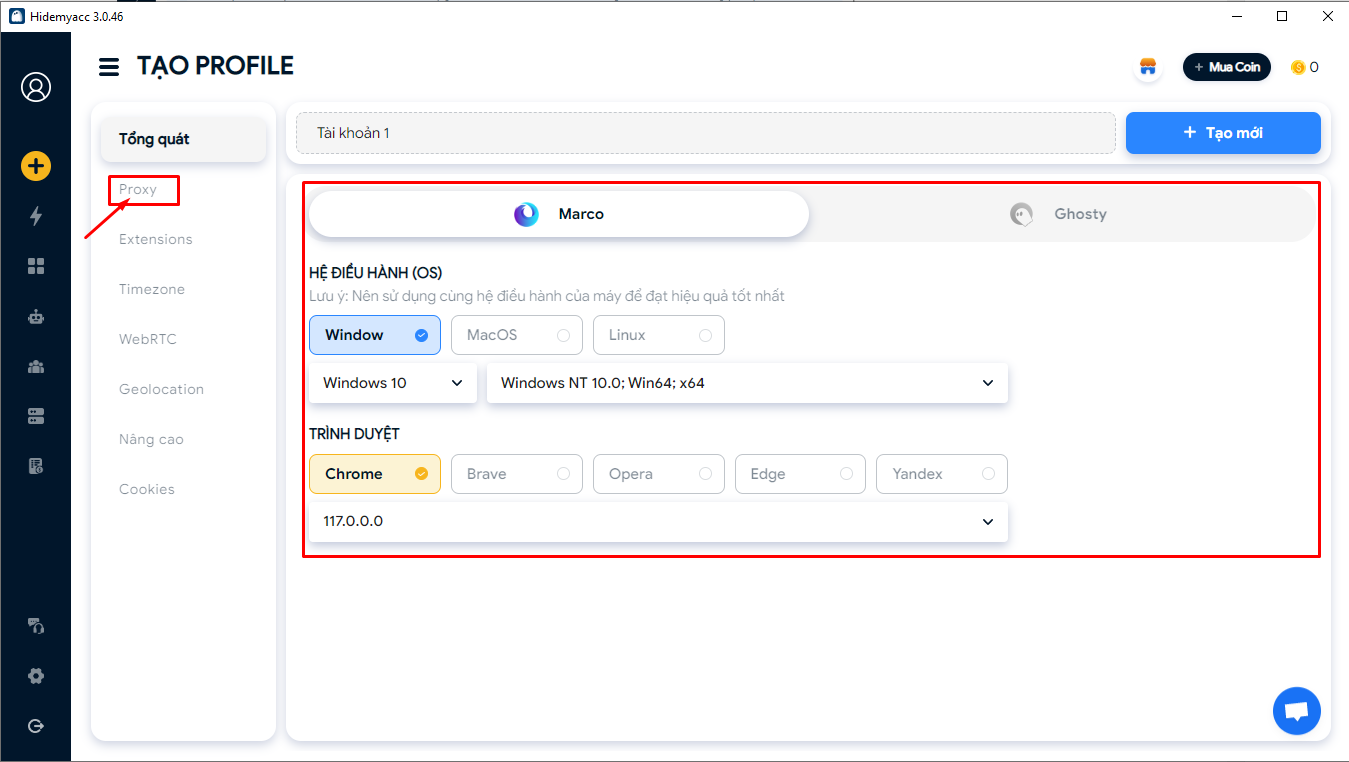1349x762 pixels.
Task: Open the settings gear icon in sidebar
Action: point(36,676)
